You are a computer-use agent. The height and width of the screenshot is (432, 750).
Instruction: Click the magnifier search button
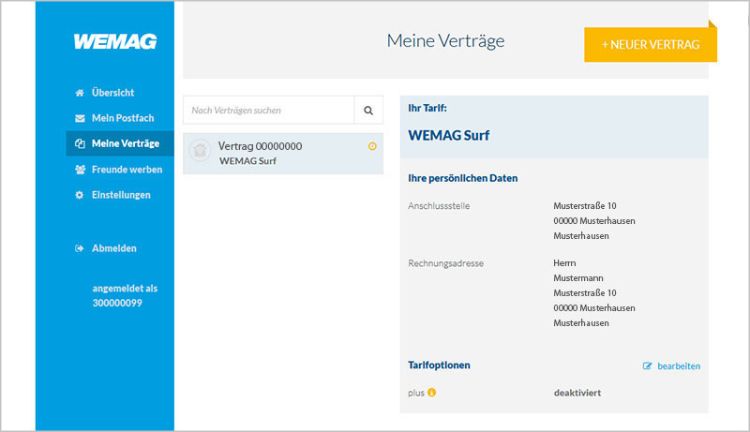click(x=368, y=111)
